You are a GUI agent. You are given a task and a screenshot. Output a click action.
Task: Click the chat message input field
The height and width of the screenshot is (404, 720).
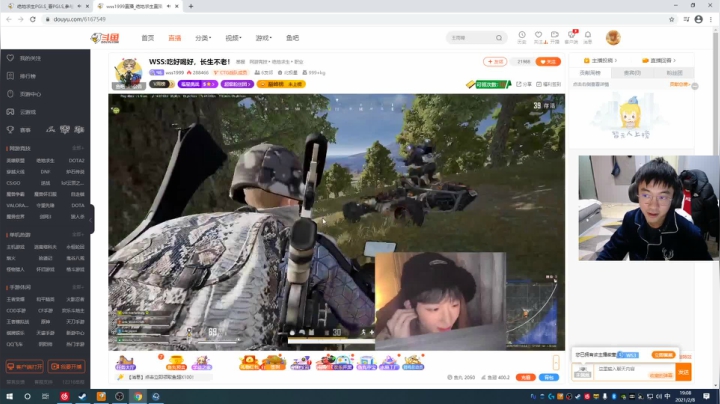(x=635, y=372)
